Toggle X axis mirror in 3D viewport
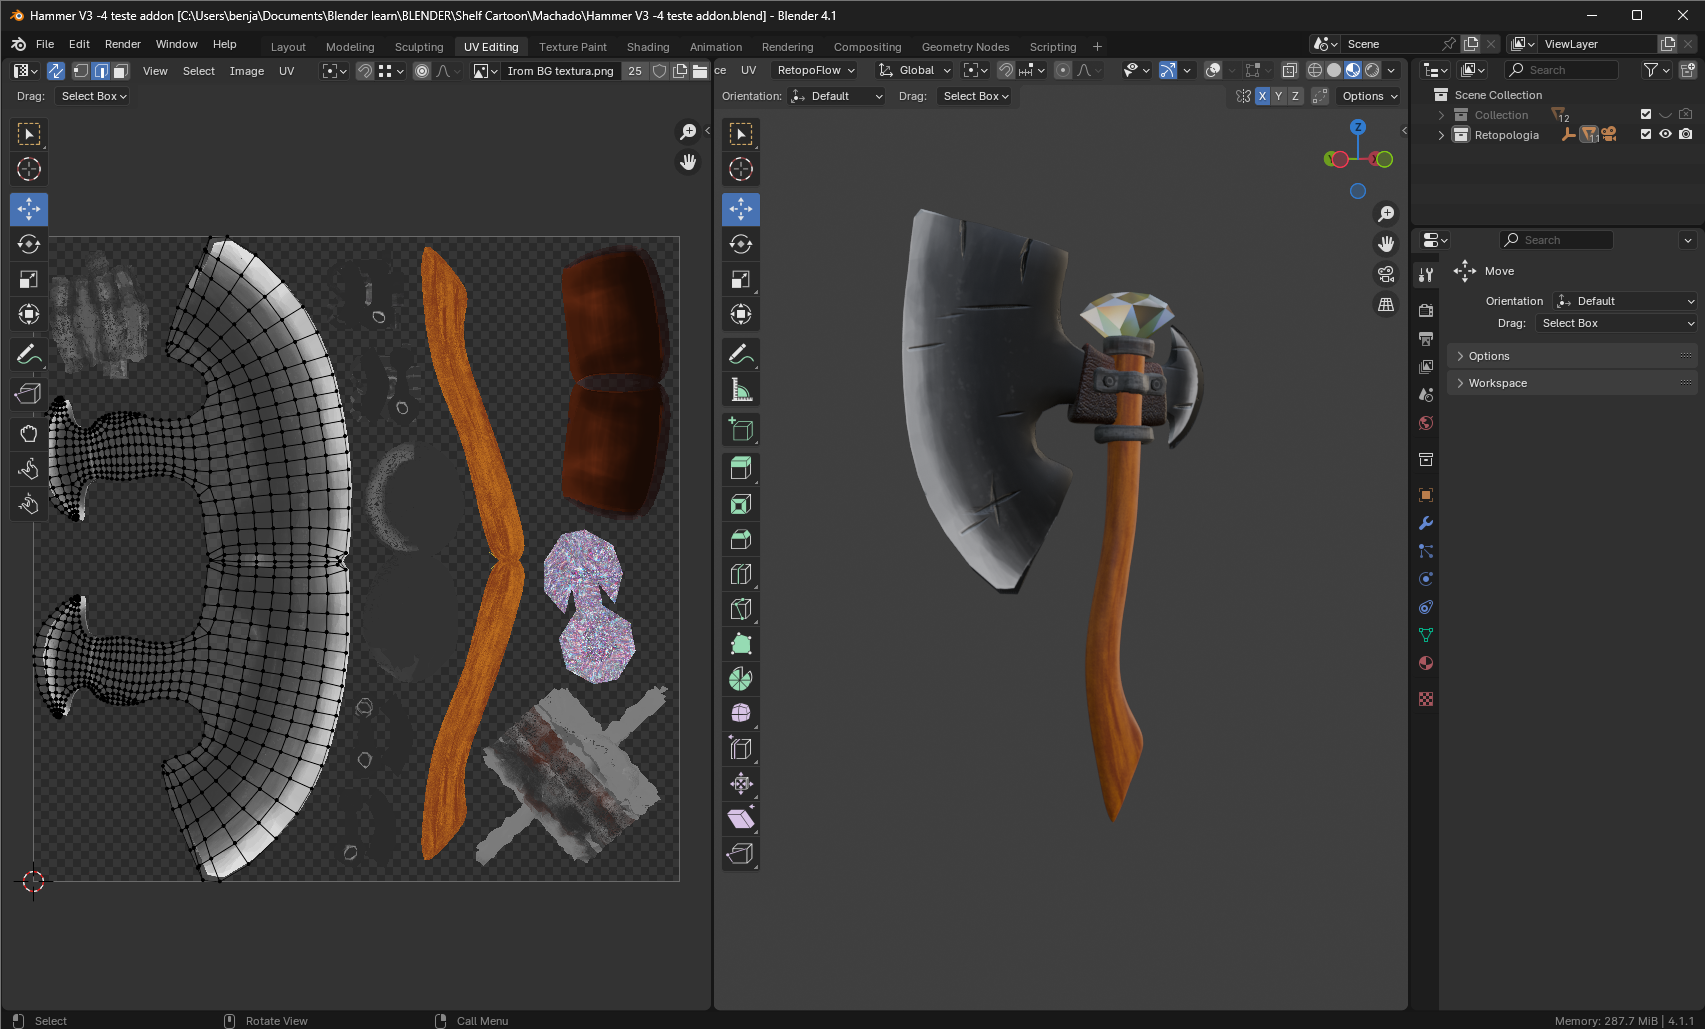The height and width of the screenshot is (1029, 1705). (1262, 96)
